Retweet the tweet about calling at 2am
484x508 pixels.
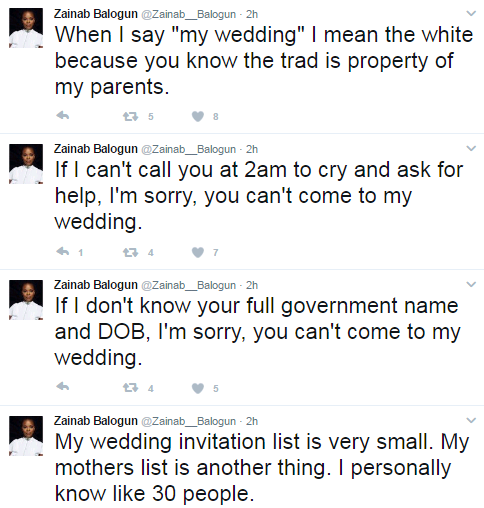point(130,252)
